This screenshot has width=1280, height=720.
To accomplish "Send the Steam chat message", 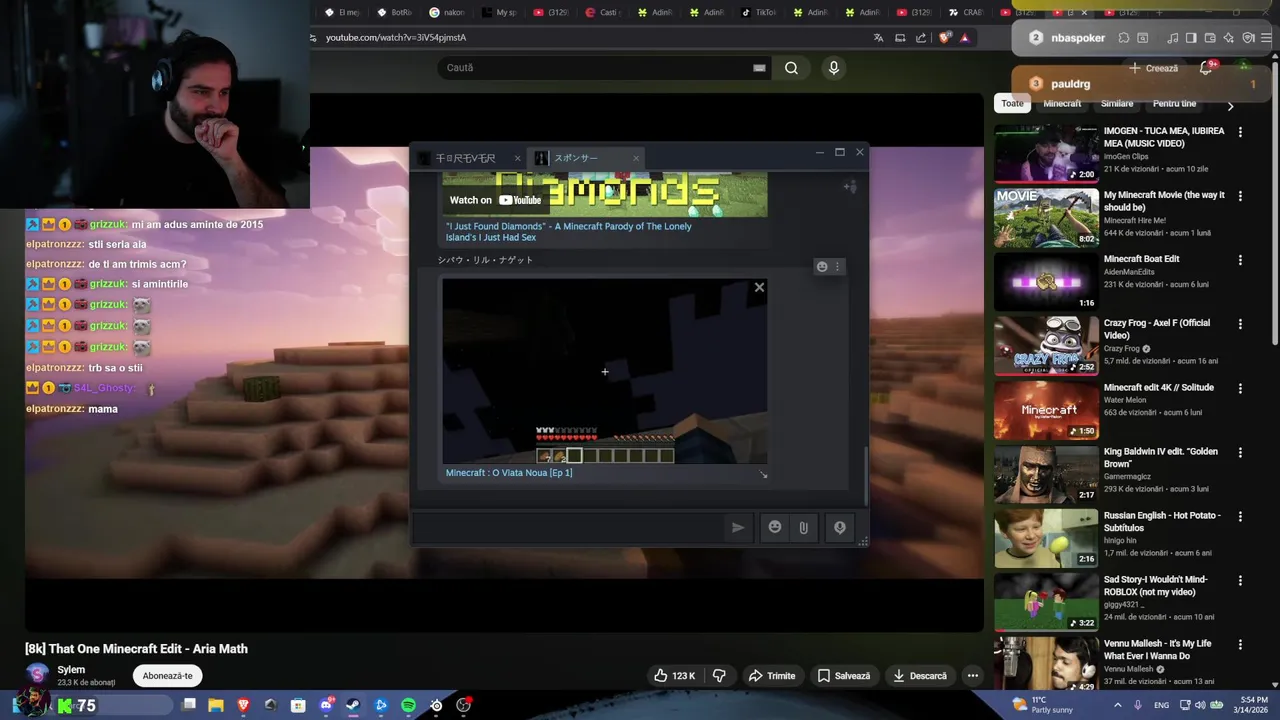I will click(x=738, y=527).
